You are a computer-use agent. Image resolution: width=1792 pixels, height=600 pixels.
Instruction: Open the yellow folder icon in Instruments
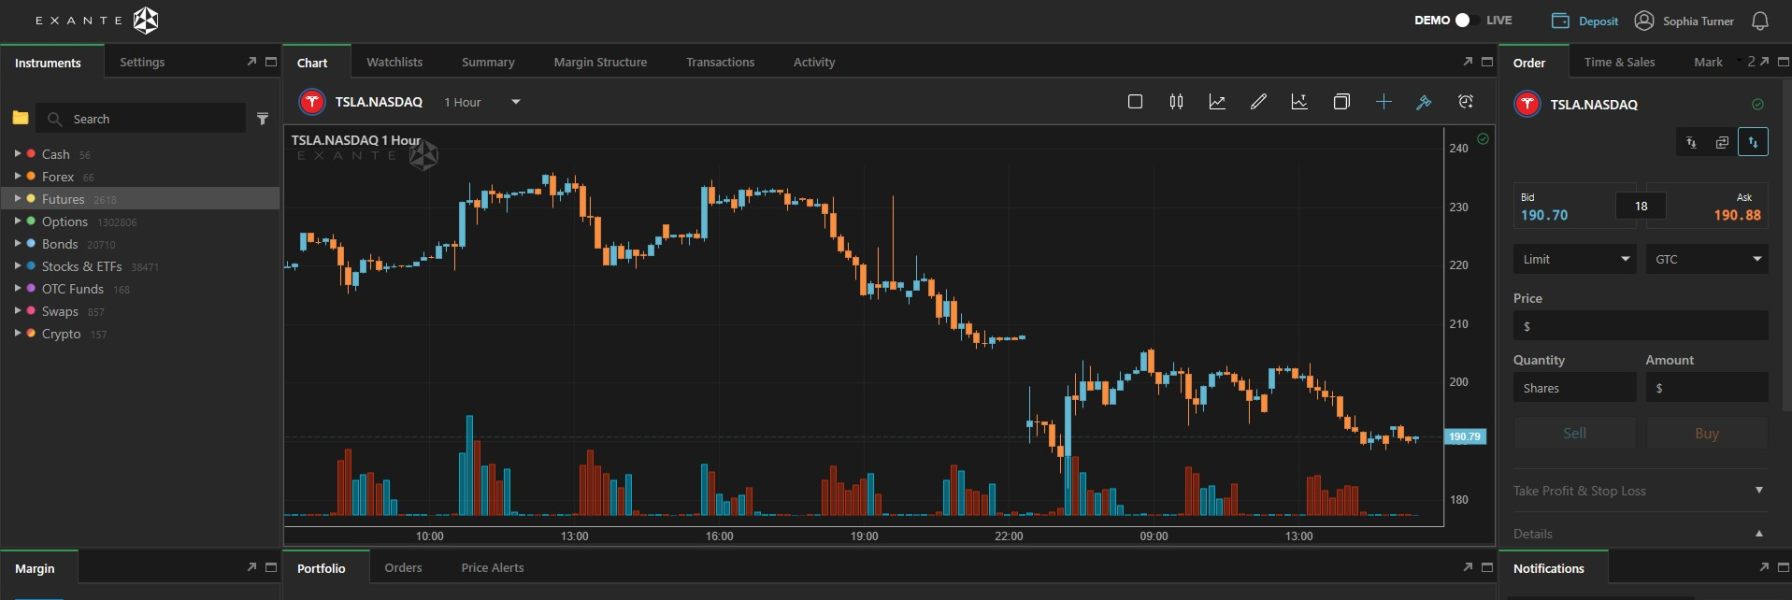pos(20,118)
